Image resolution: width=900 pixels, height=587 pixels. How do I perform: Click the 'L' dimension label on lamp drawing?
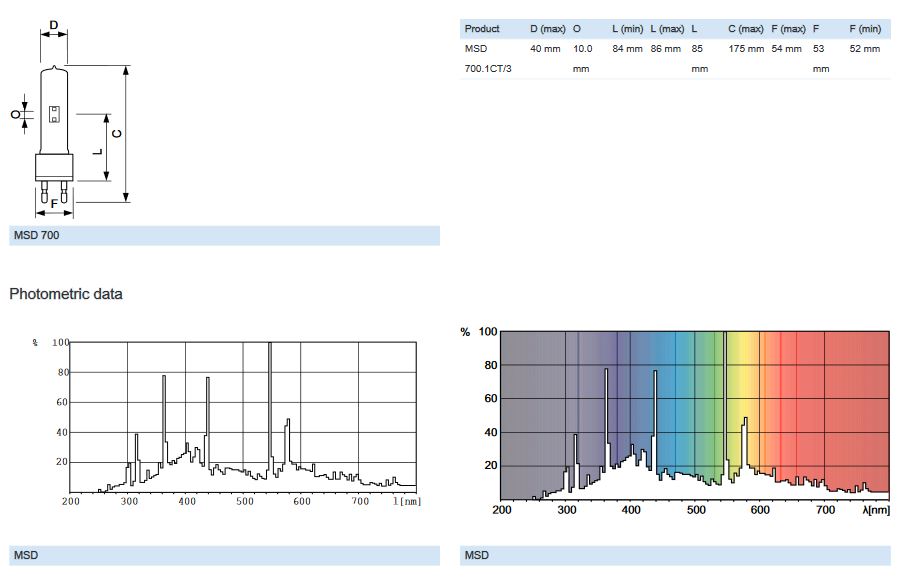(98, 151)
